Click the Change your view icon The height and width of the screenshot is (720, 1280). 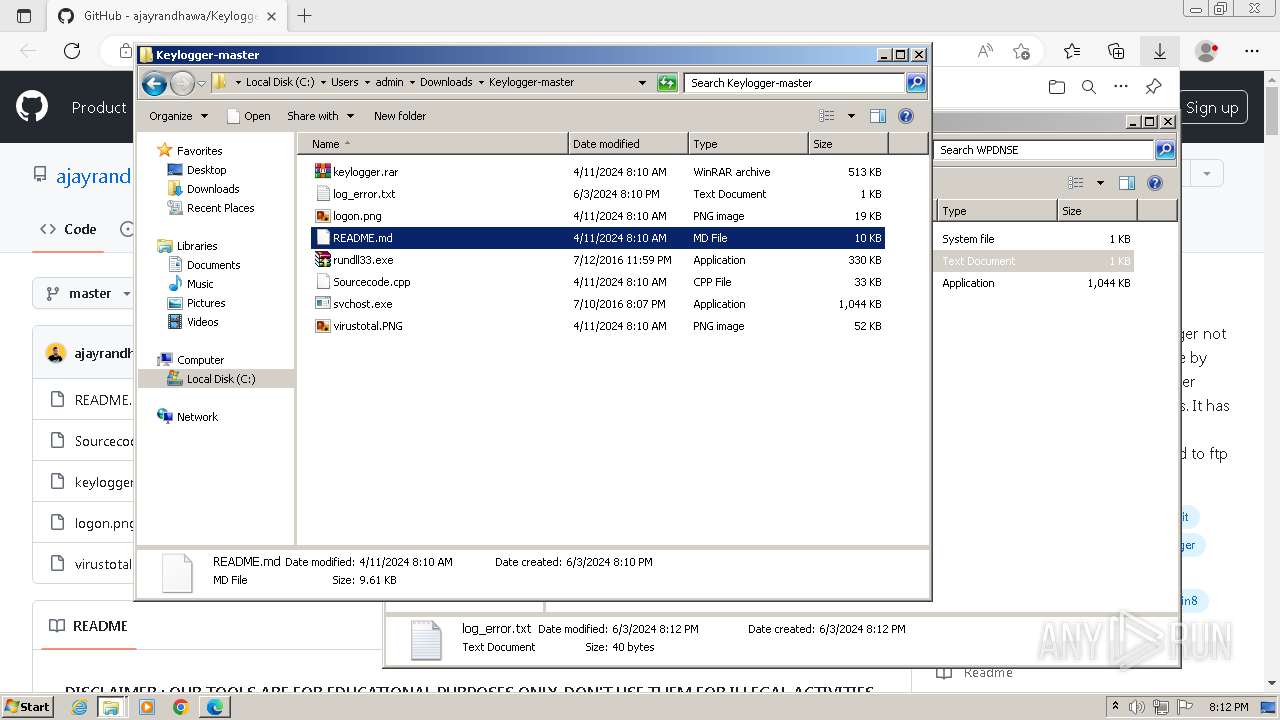826,116
